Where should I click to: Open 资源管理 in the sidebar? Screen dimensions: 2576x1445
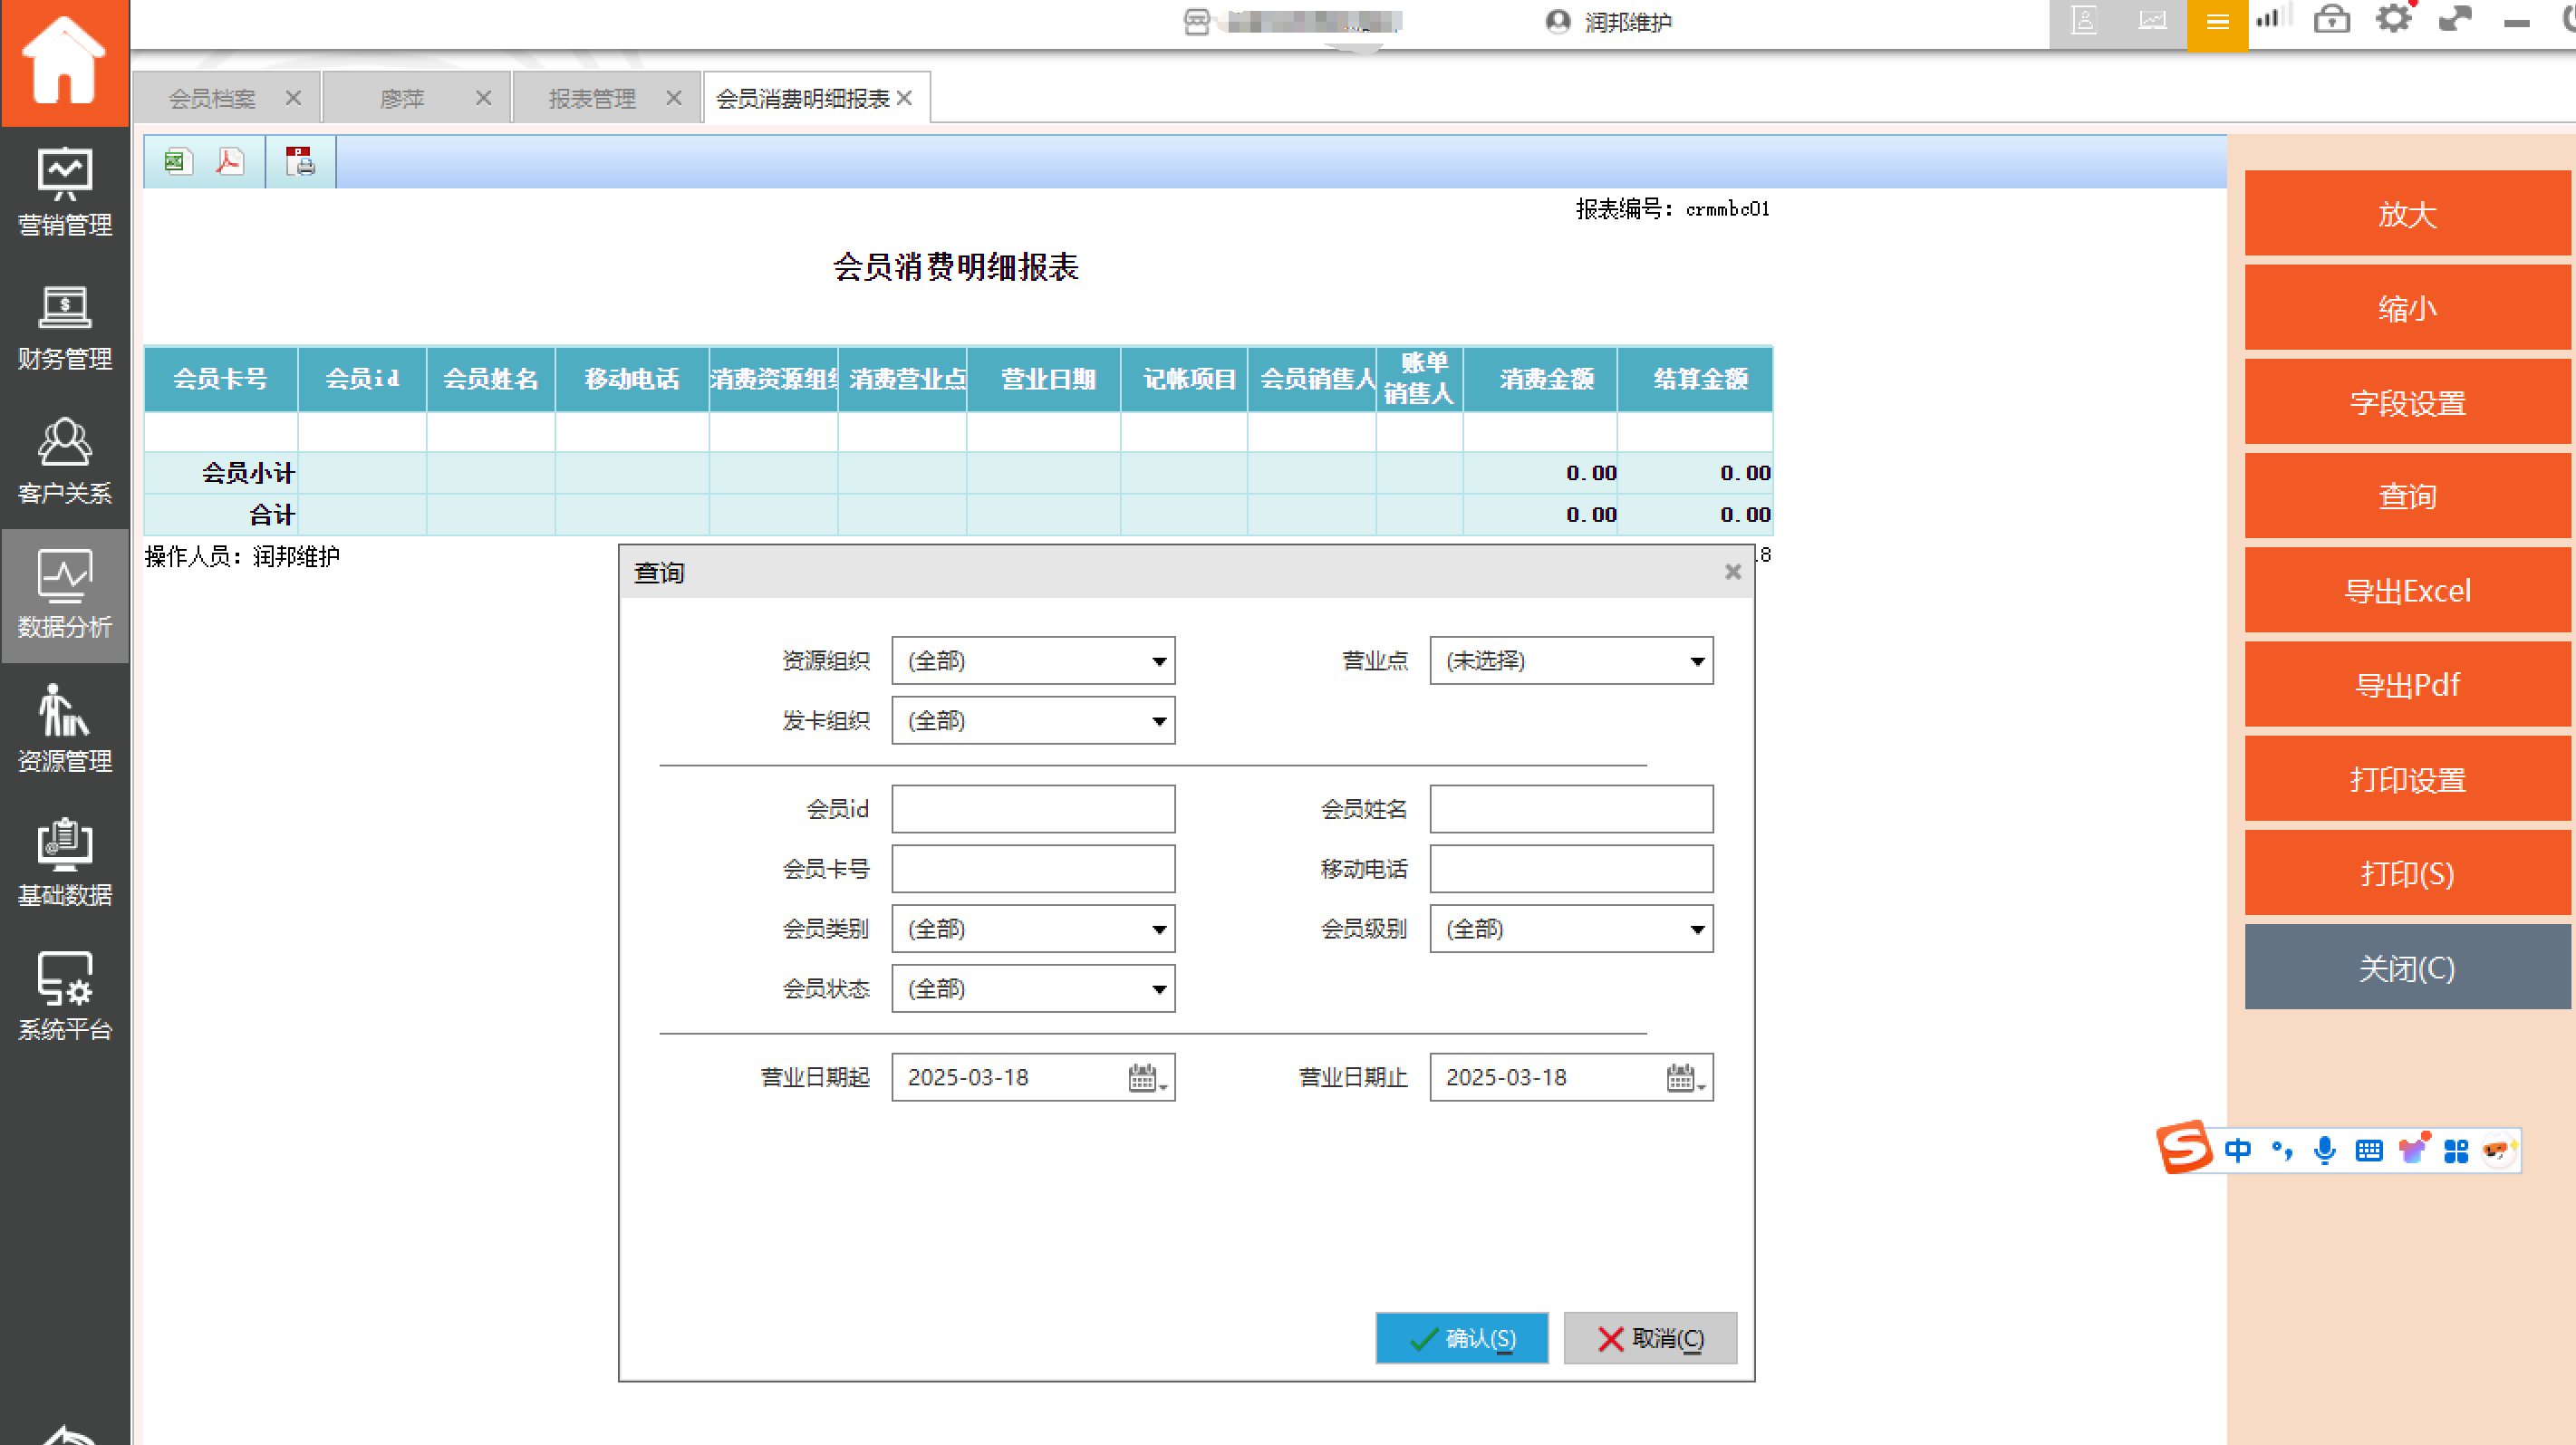click(x=64, y=729)
